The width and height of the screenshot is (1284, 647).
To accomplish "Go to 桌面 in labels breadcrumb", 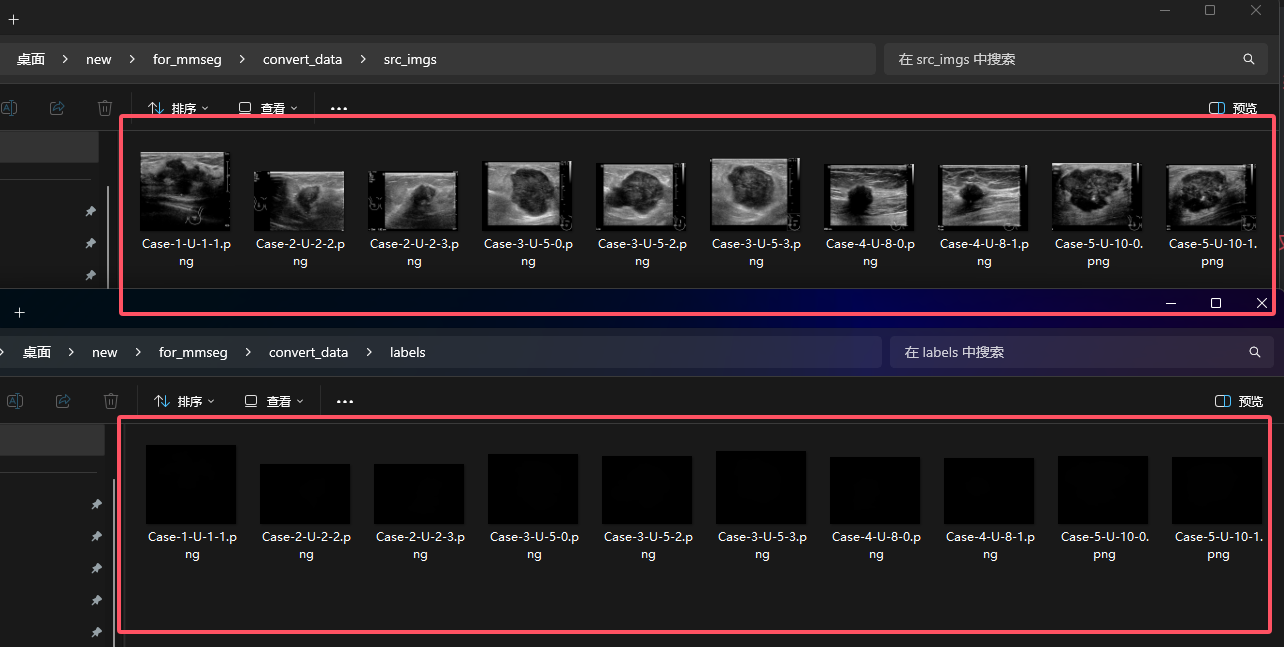I will [37, 352].
